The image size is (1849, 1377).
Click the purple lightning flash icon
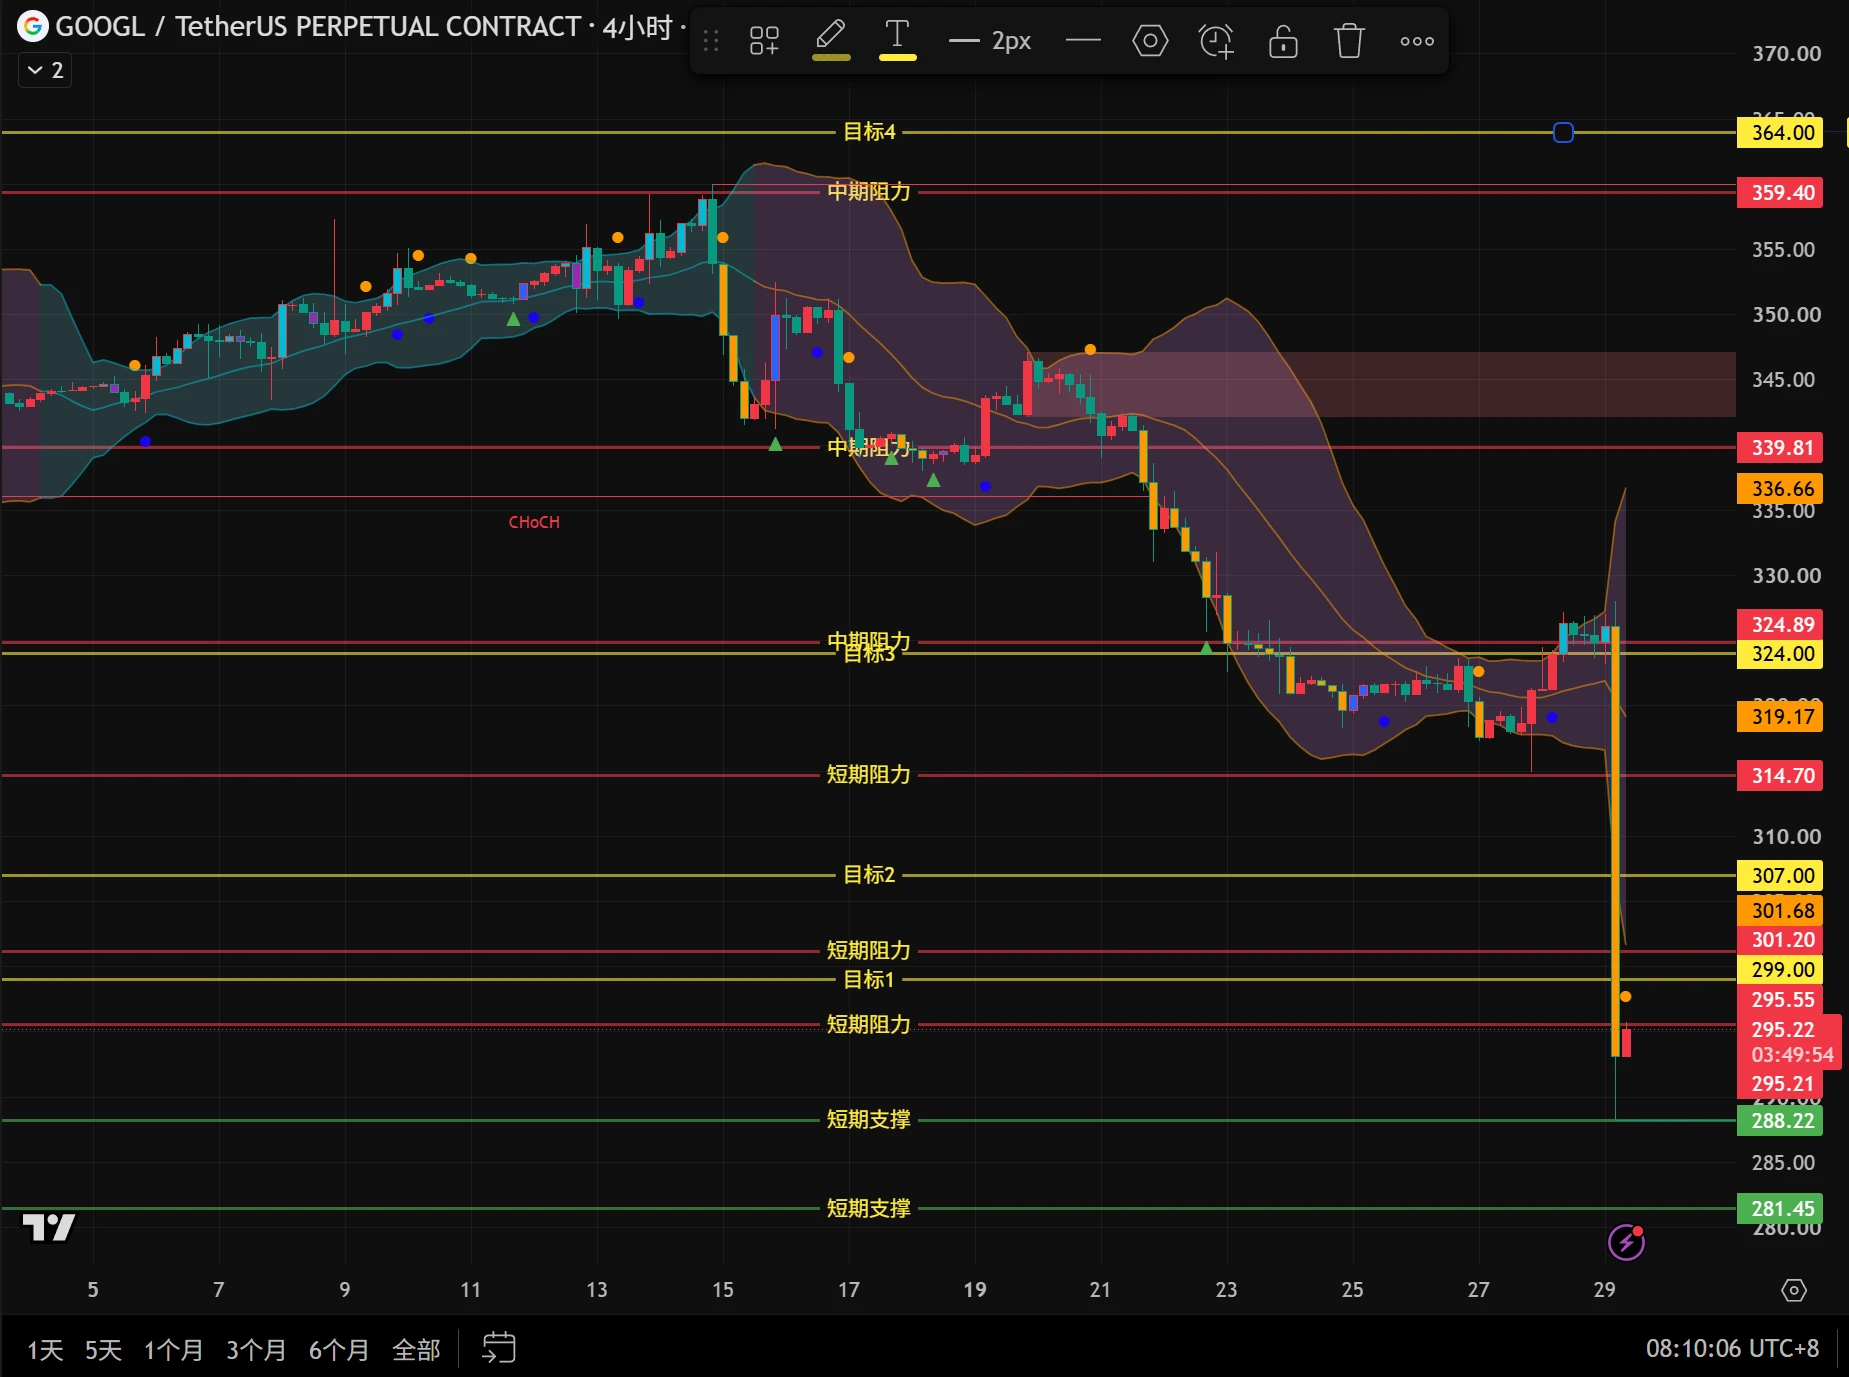pos(1626,1242)
